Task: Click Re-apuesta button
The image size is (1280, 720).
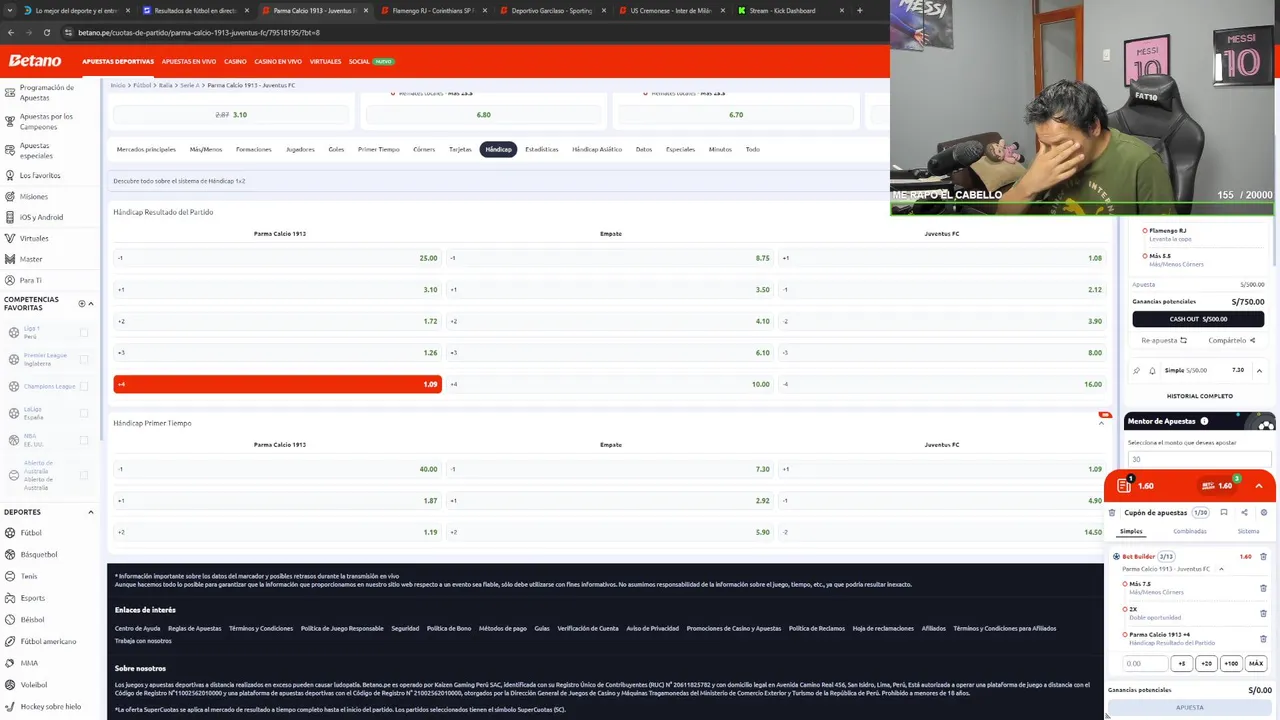Action: 1164,340
